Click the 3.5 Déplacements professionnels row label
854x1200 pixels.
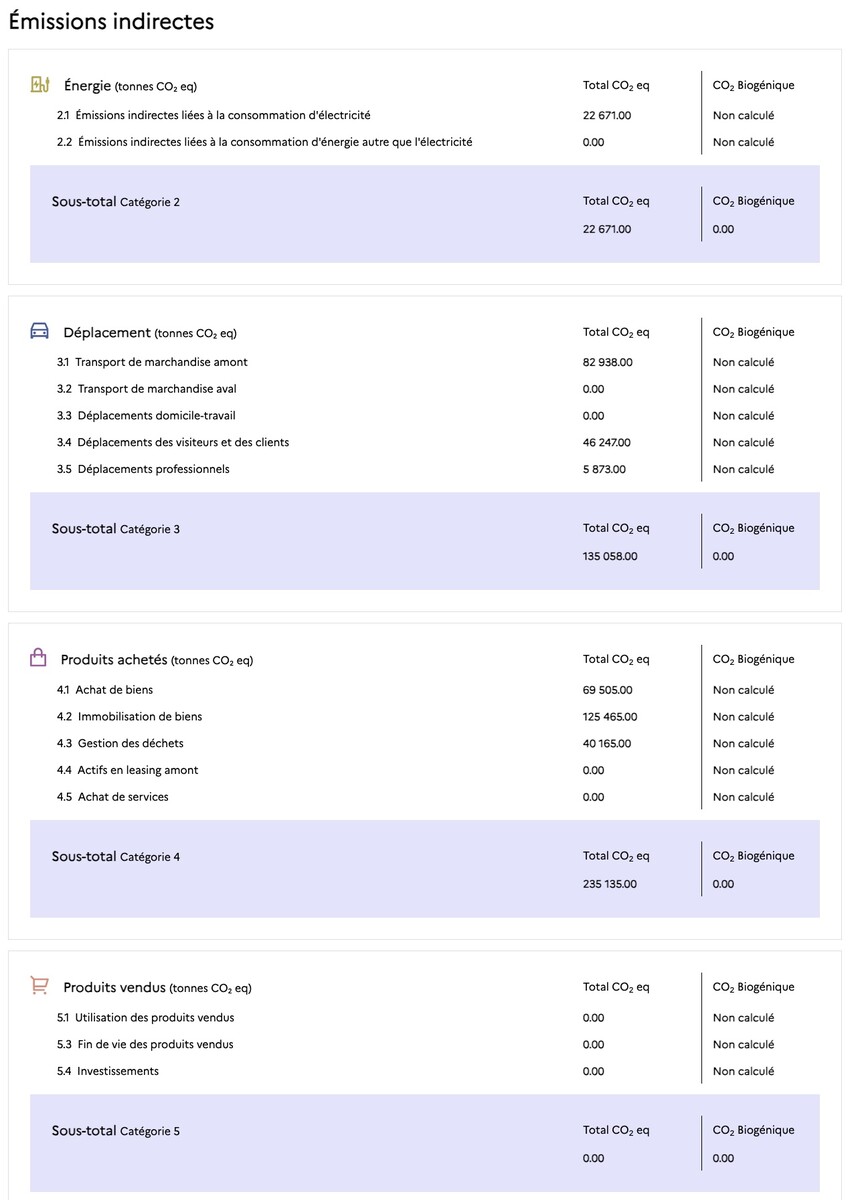[x=143, y=469]
